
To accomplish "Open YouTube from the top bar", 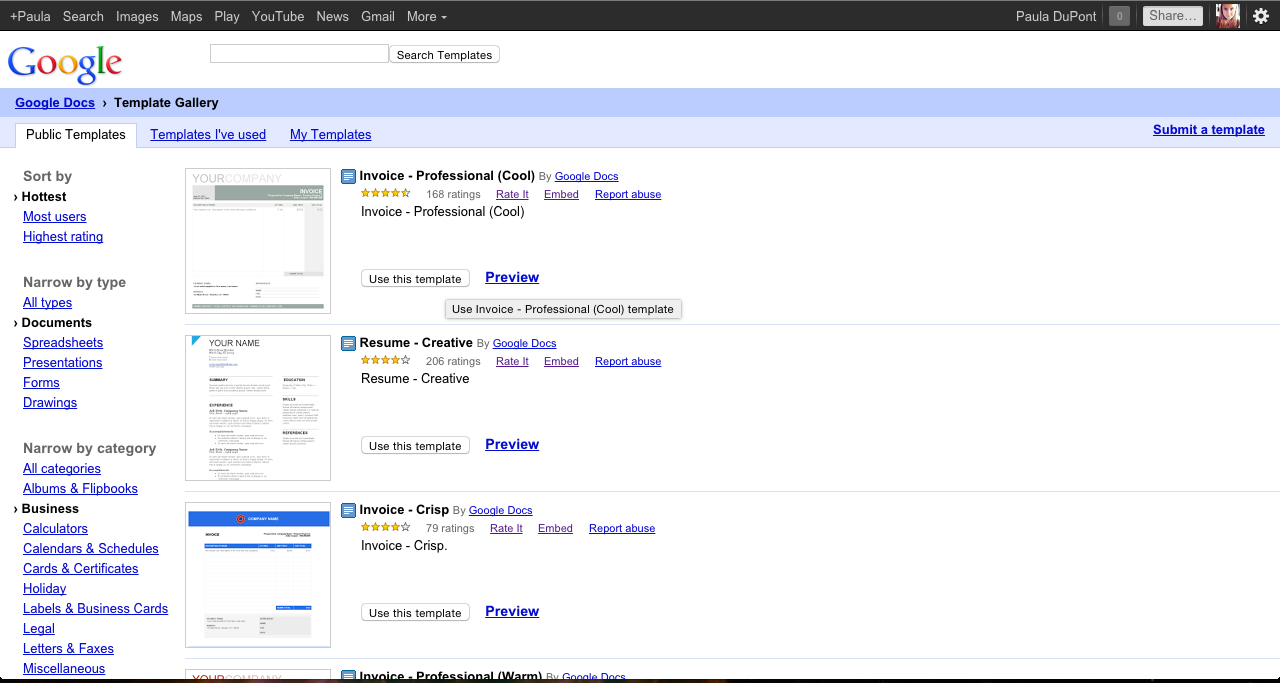I will [278, 16].
